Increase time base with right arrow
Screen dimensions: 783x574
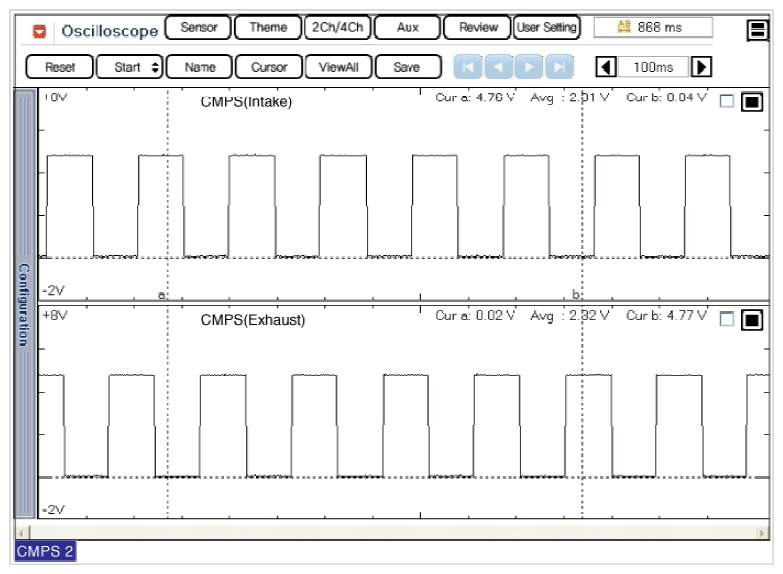pyautogui.click(x=702, y=68)
